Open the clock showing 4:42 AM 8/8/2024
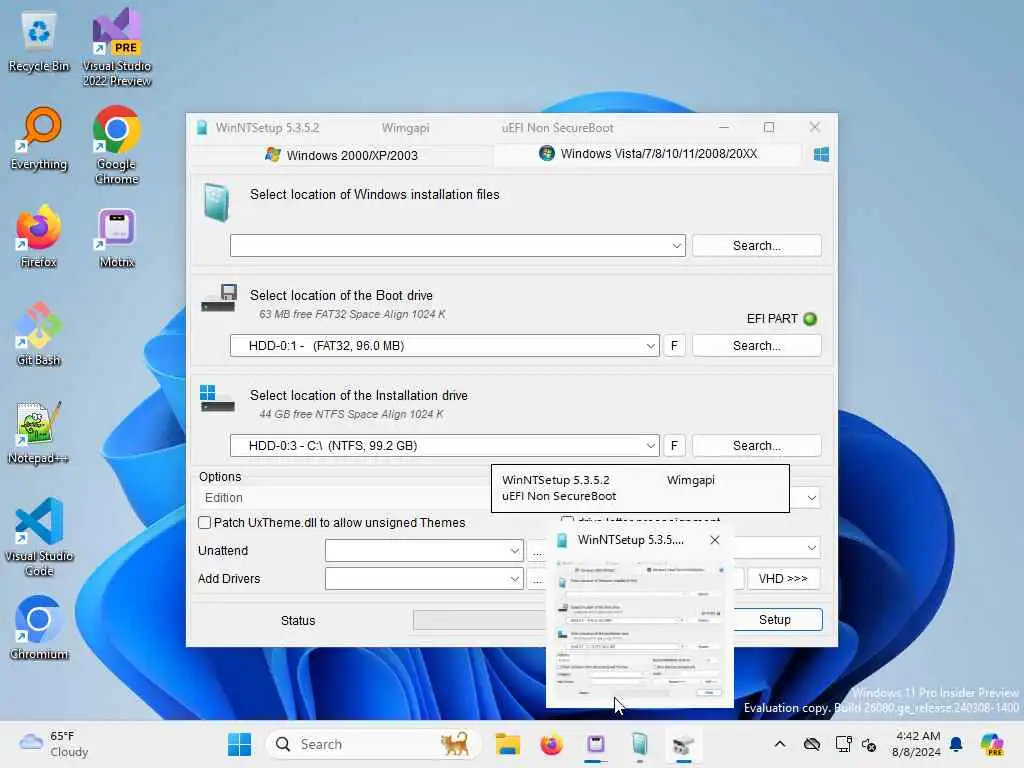Viewport: 1024px width, 768px height. (917, 744)
